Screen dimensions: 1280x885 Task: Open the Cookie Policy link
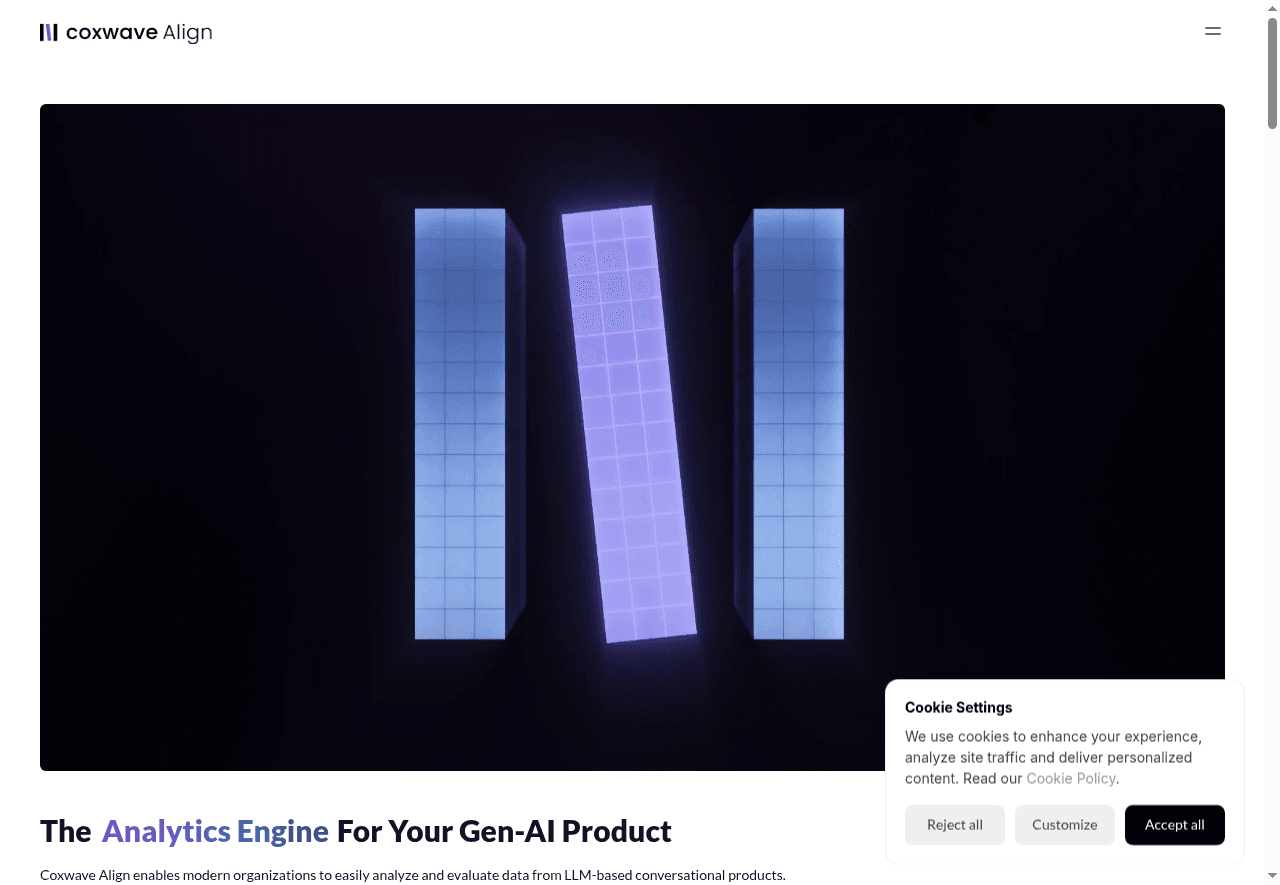coord(1070,778)
